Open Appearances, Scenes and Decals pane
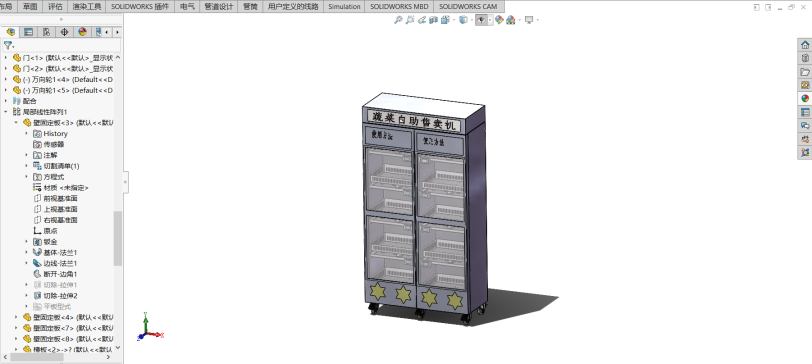Viewport: 812px width, 364px height. tap(805, 98)
